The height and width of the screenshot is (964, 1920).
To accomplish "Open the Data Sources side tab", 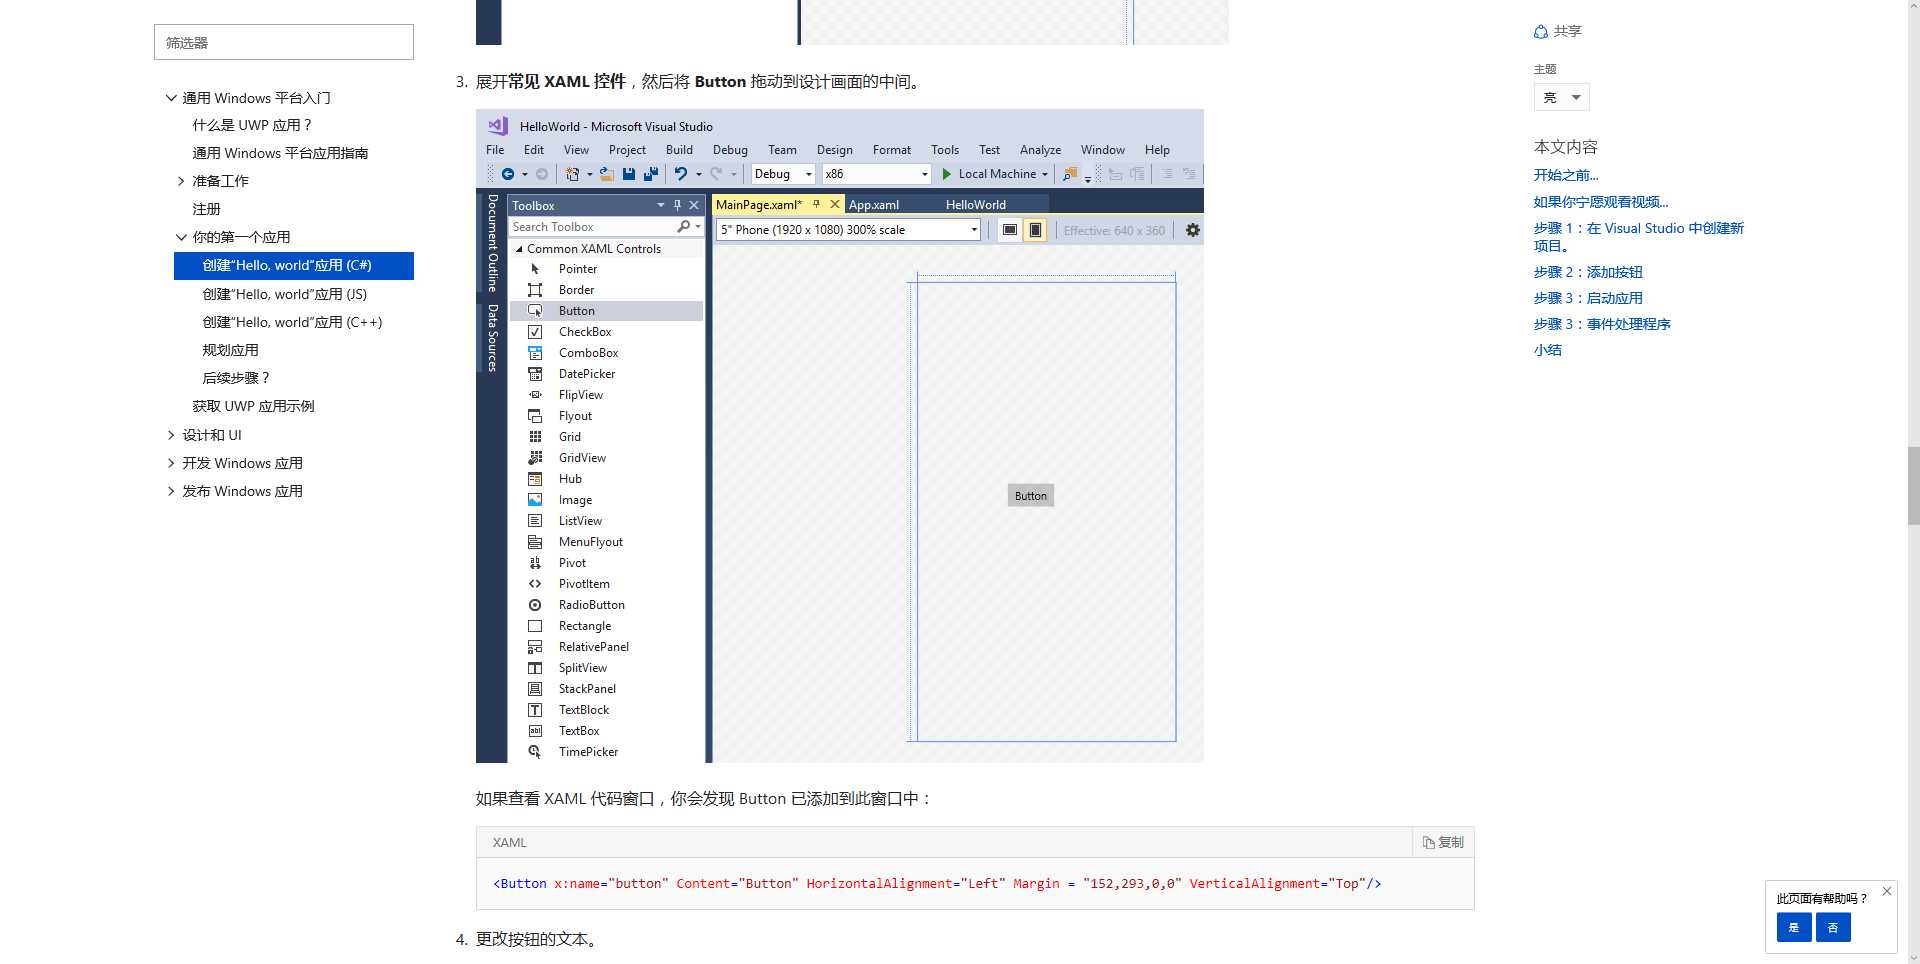I will [x=492, y=338].
